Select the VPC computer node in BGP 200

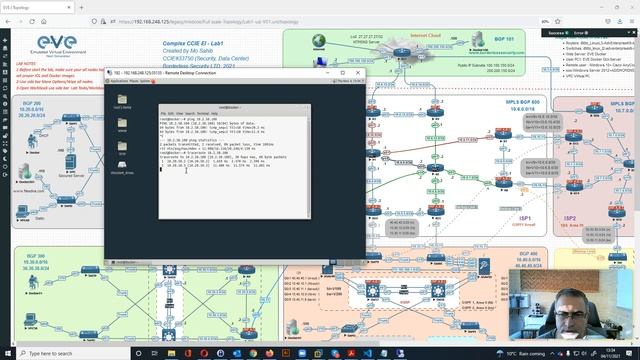coord(22,211)
